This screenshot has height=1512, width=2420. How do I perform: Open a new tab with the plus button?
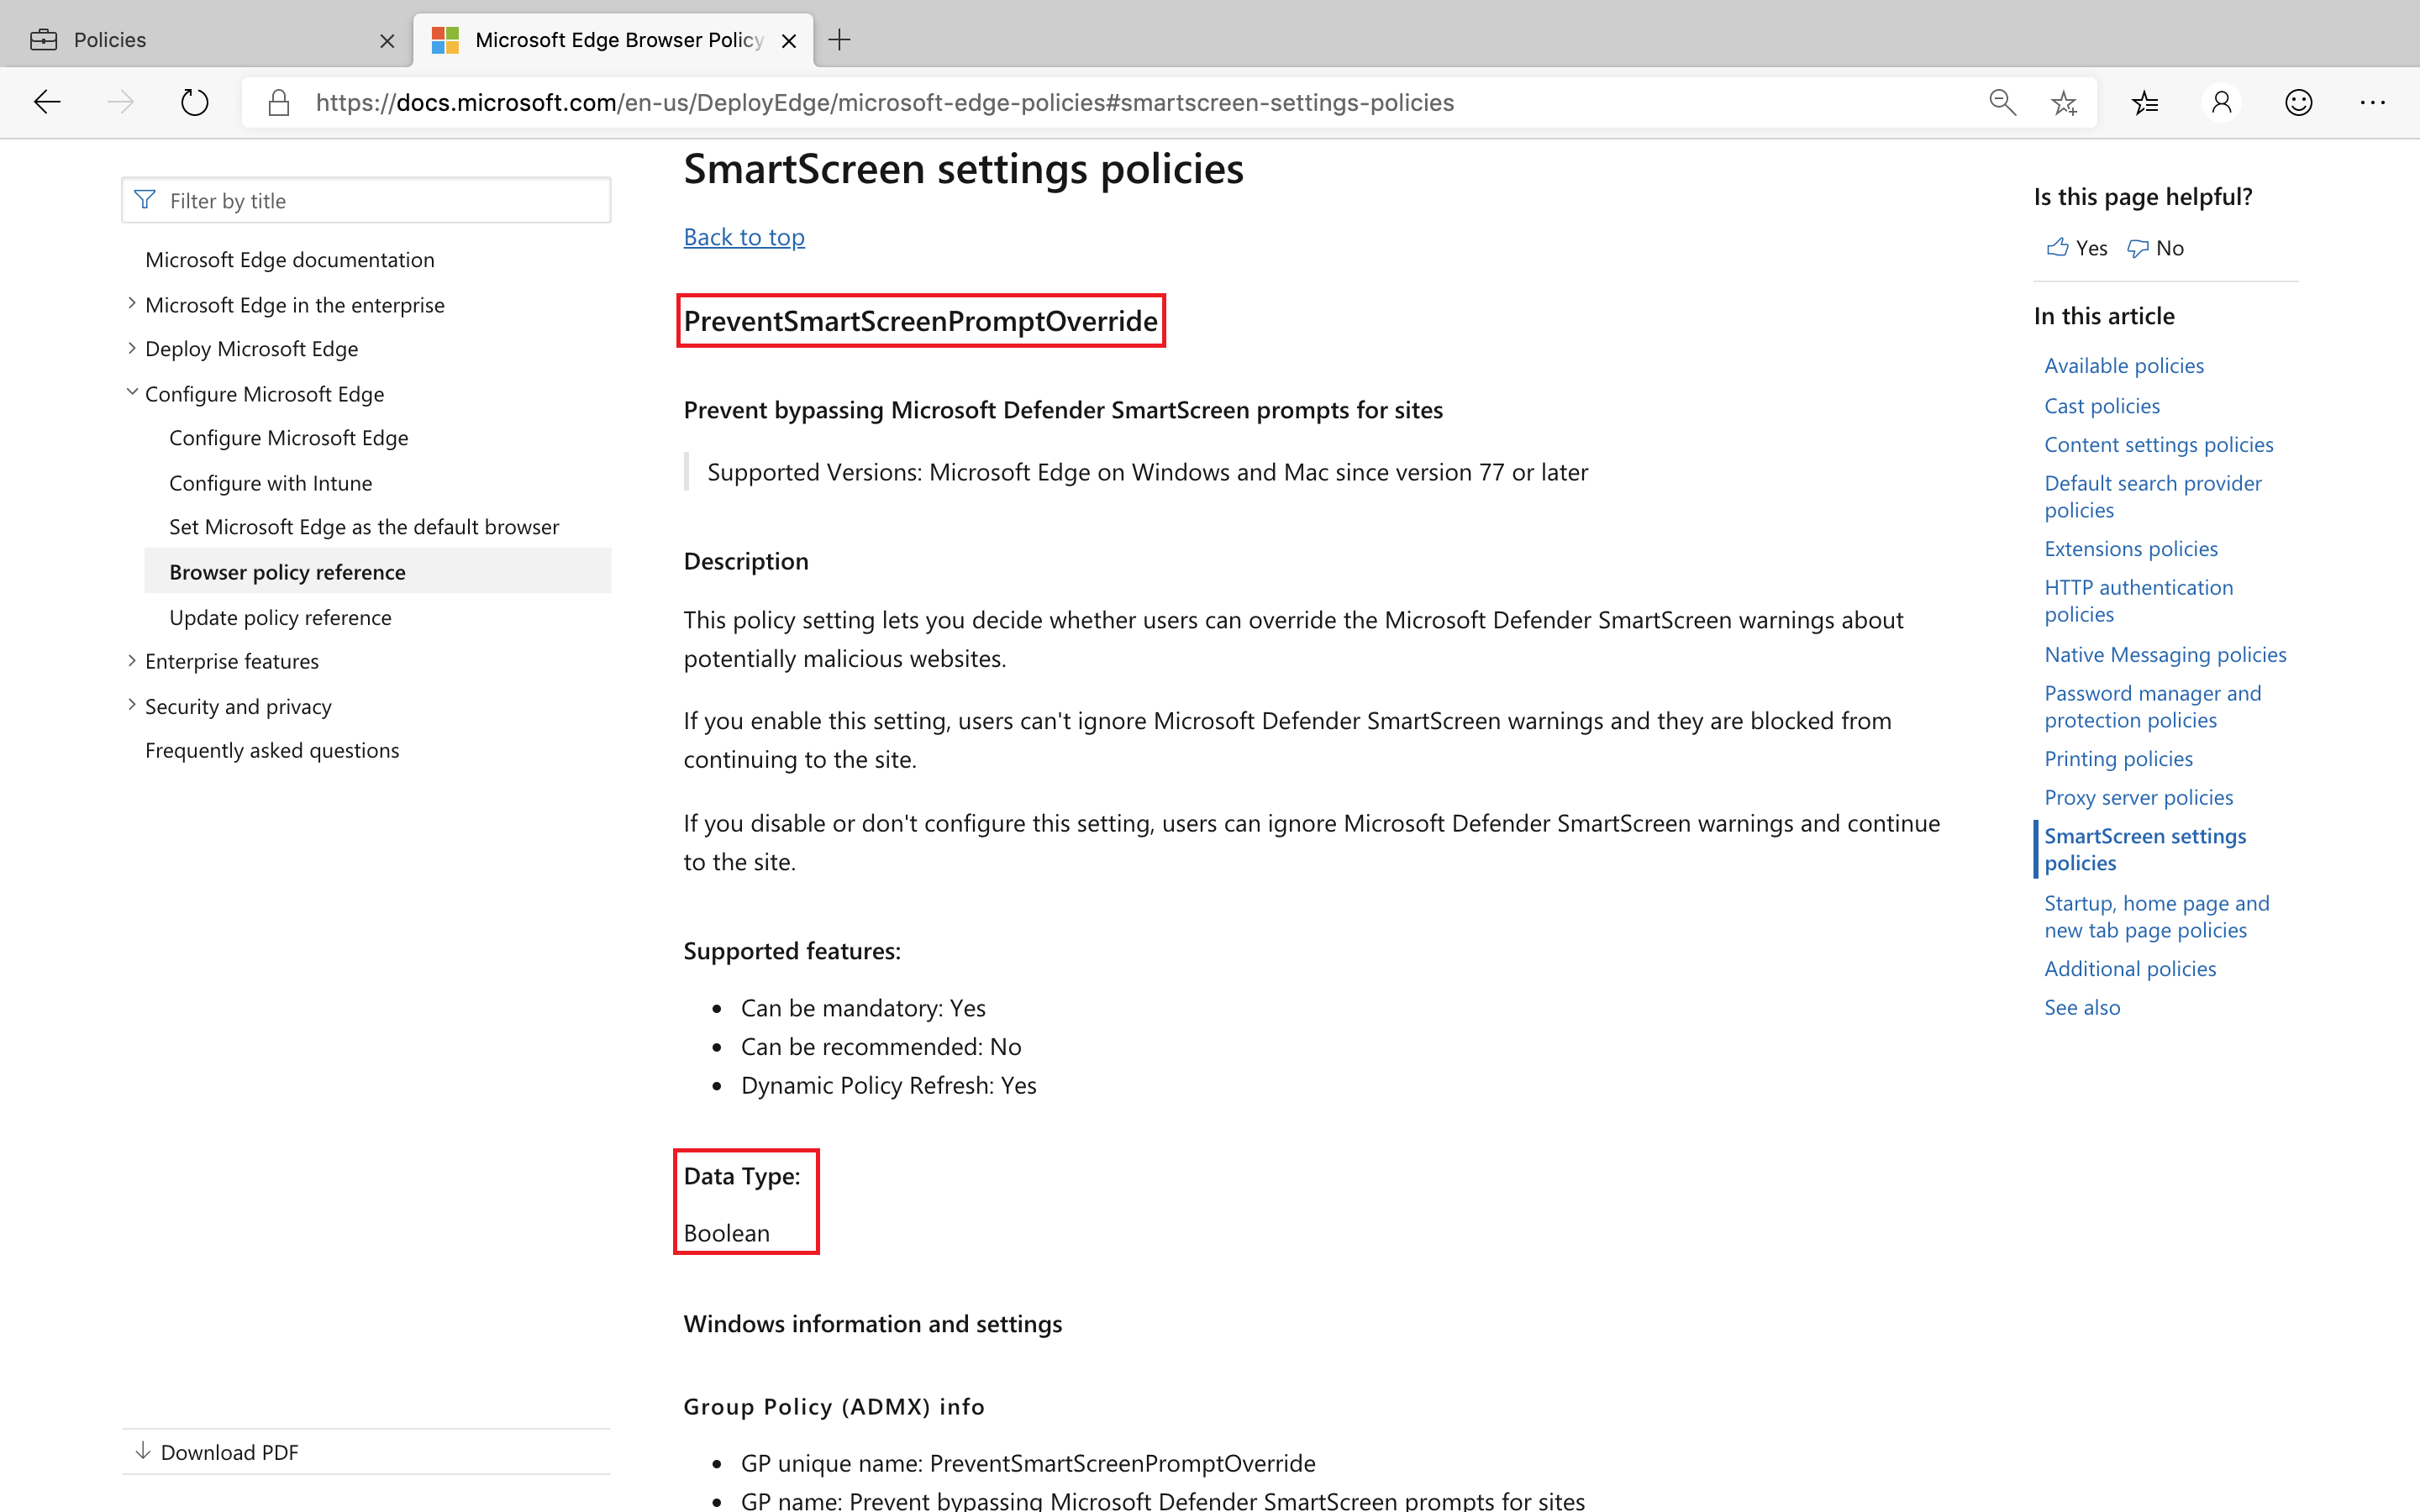[839, 40]
